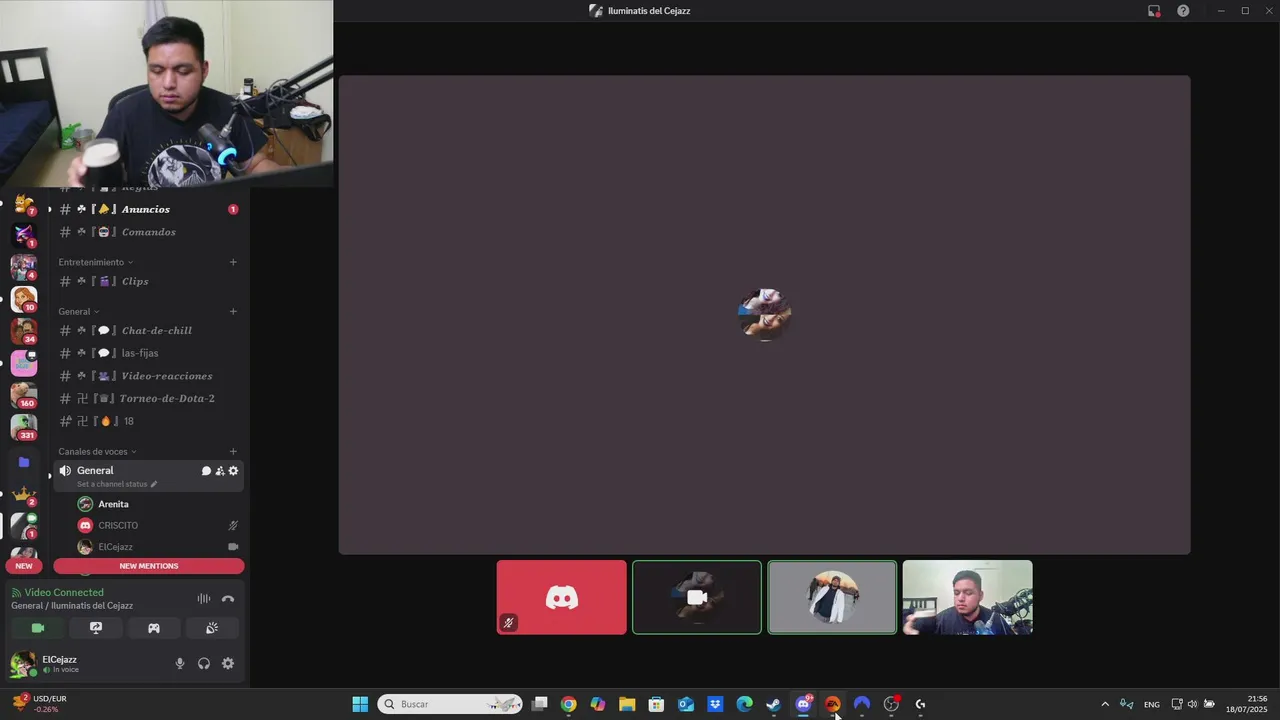Click the Buscar taskbar search field
1280x720 pixels.
(450, 704)
